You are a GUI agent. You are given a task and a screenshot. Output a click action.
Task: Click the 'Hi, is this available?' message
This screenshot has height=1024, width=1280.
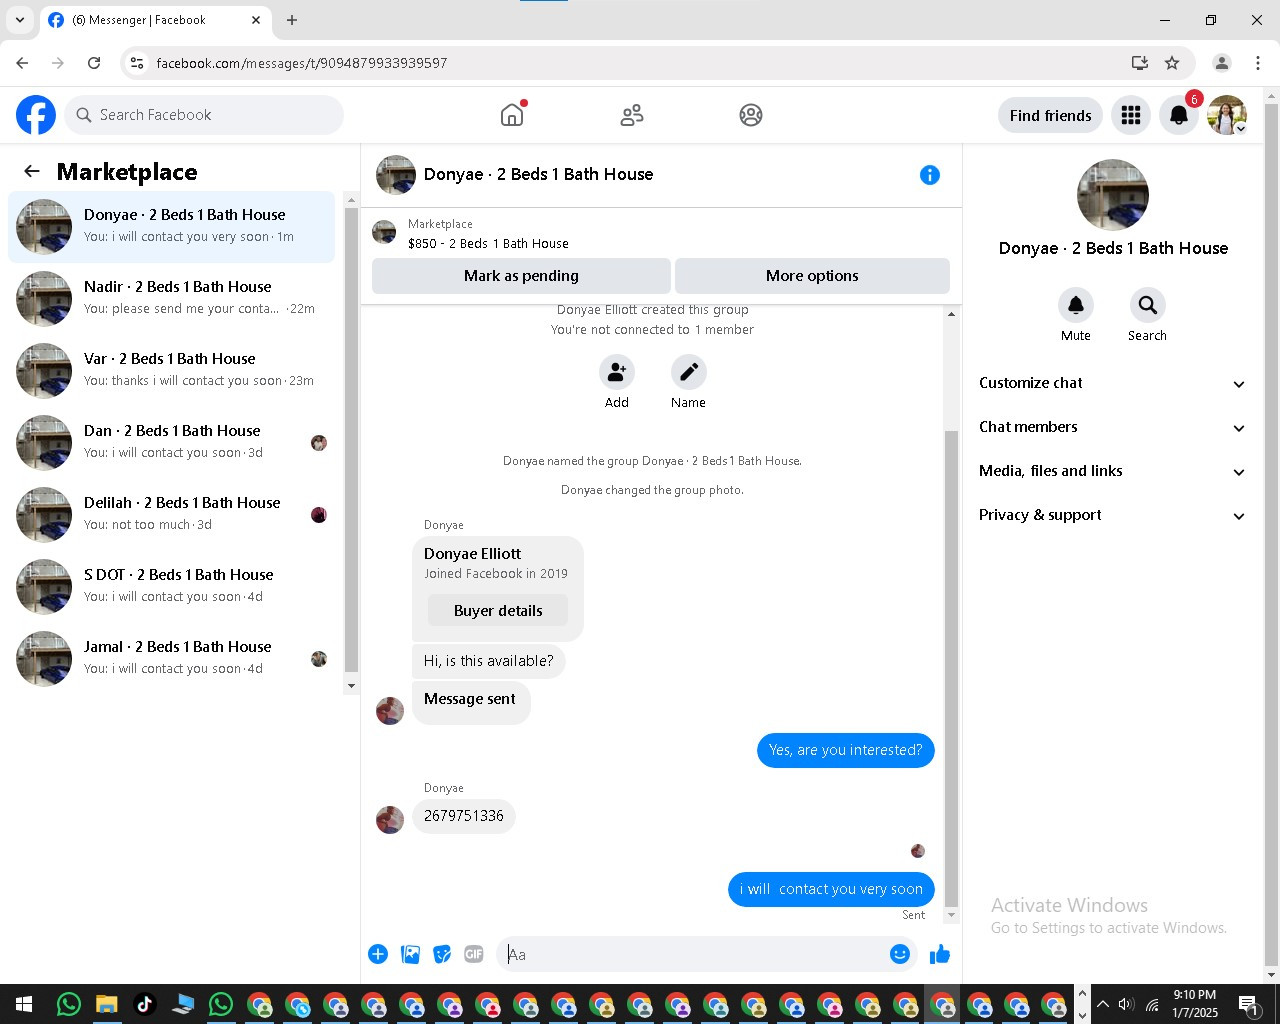tap(488, 661)
